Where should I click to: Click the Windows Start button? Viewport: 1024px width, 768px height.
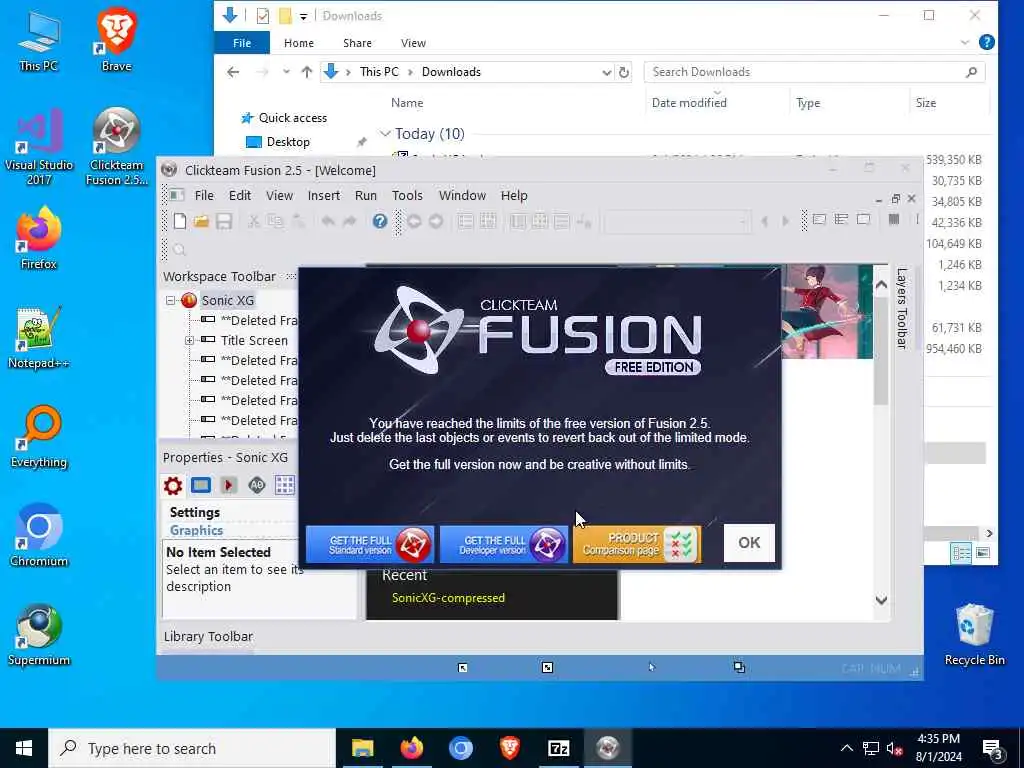pyautogui.click(x=24, y=748)
